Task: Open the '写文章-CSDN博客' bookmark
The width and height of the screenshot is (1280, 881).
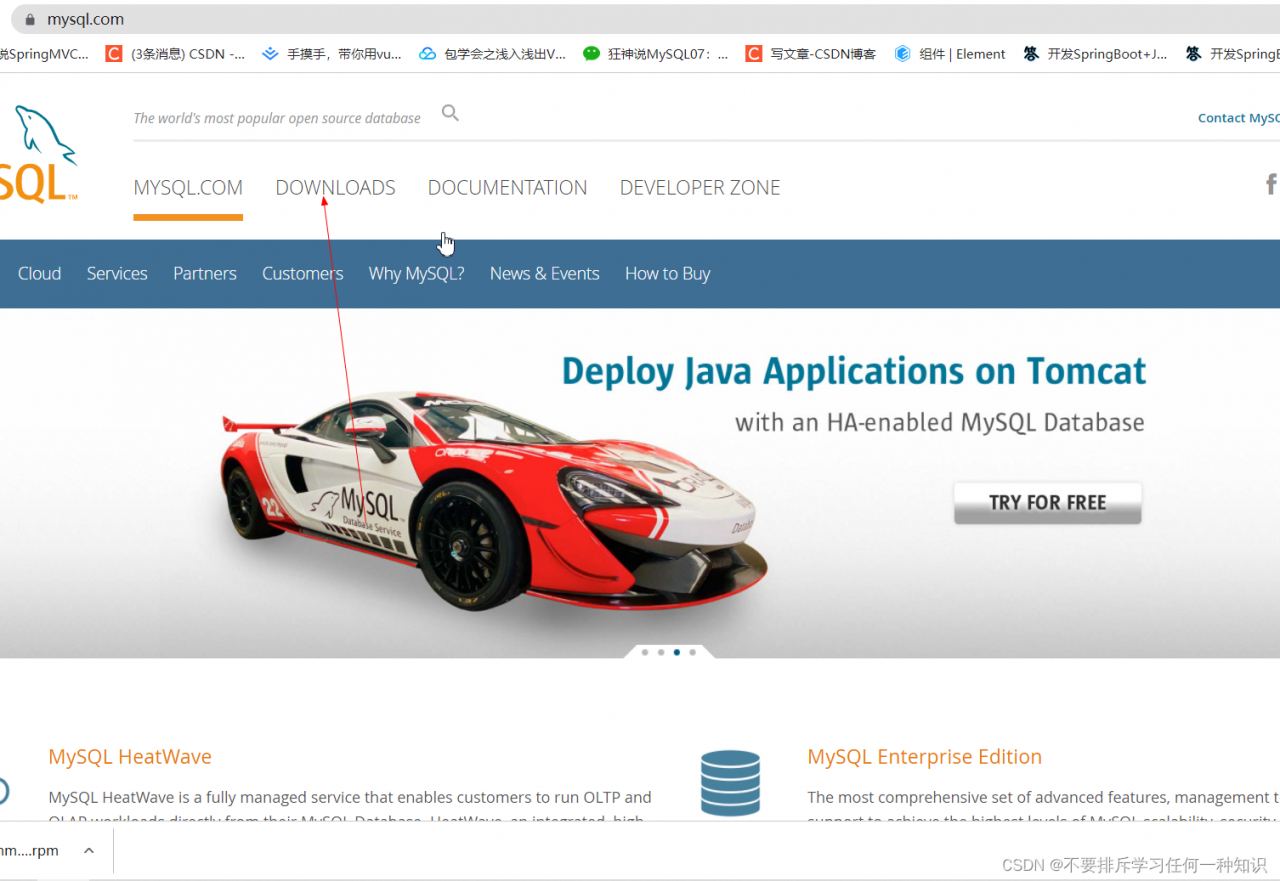Action: tap(811, 54)
